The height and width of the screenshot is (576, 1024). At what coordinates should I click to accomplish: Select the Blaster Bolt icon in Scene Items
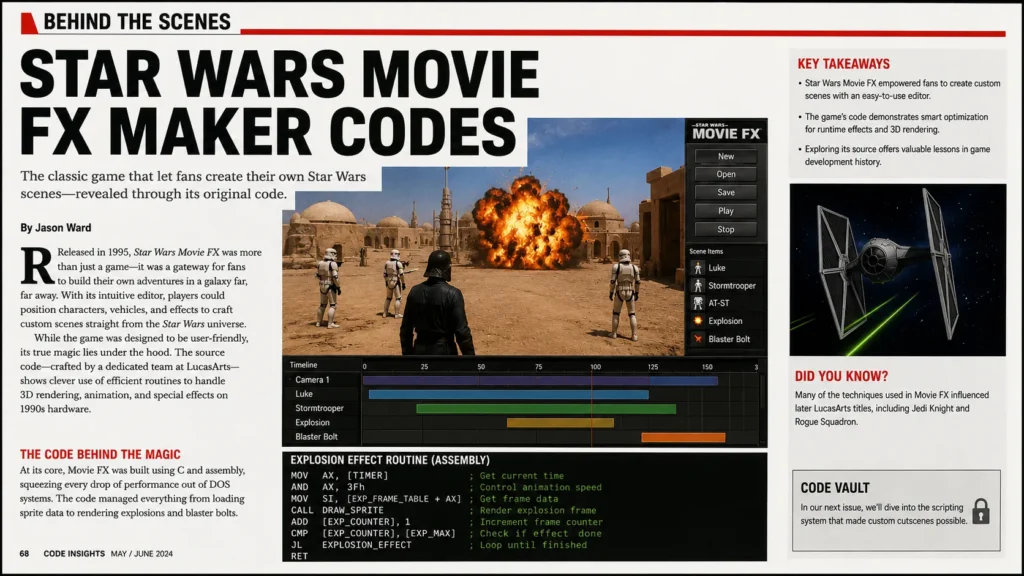pyautogui.click(x=698, y=339)
